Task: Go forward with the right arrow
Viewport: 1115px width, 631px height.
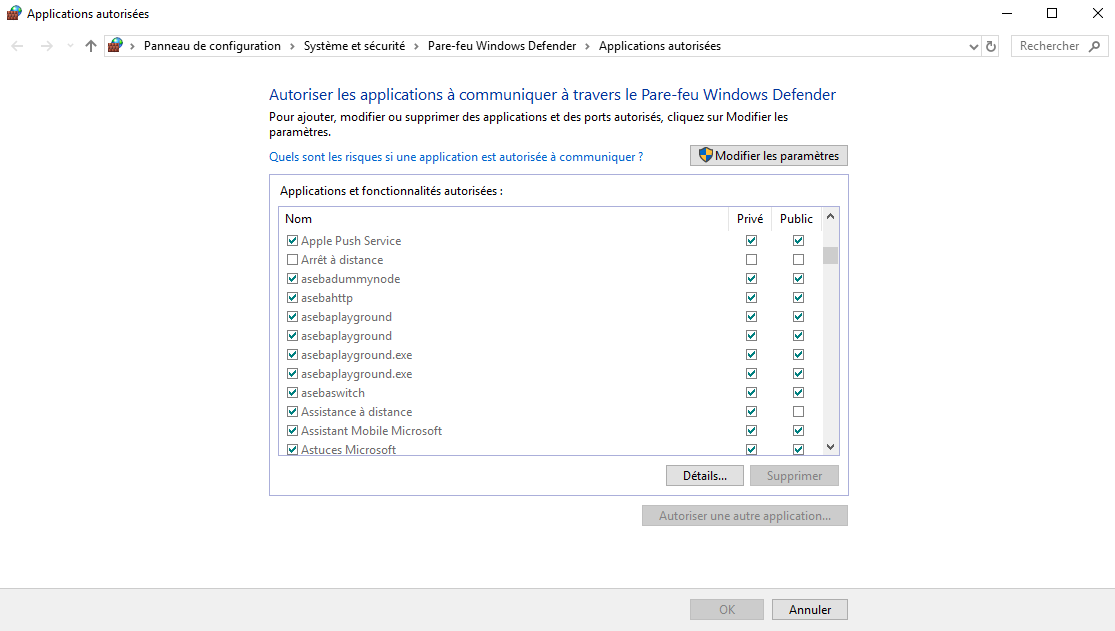Action: [x=47, y=46]
